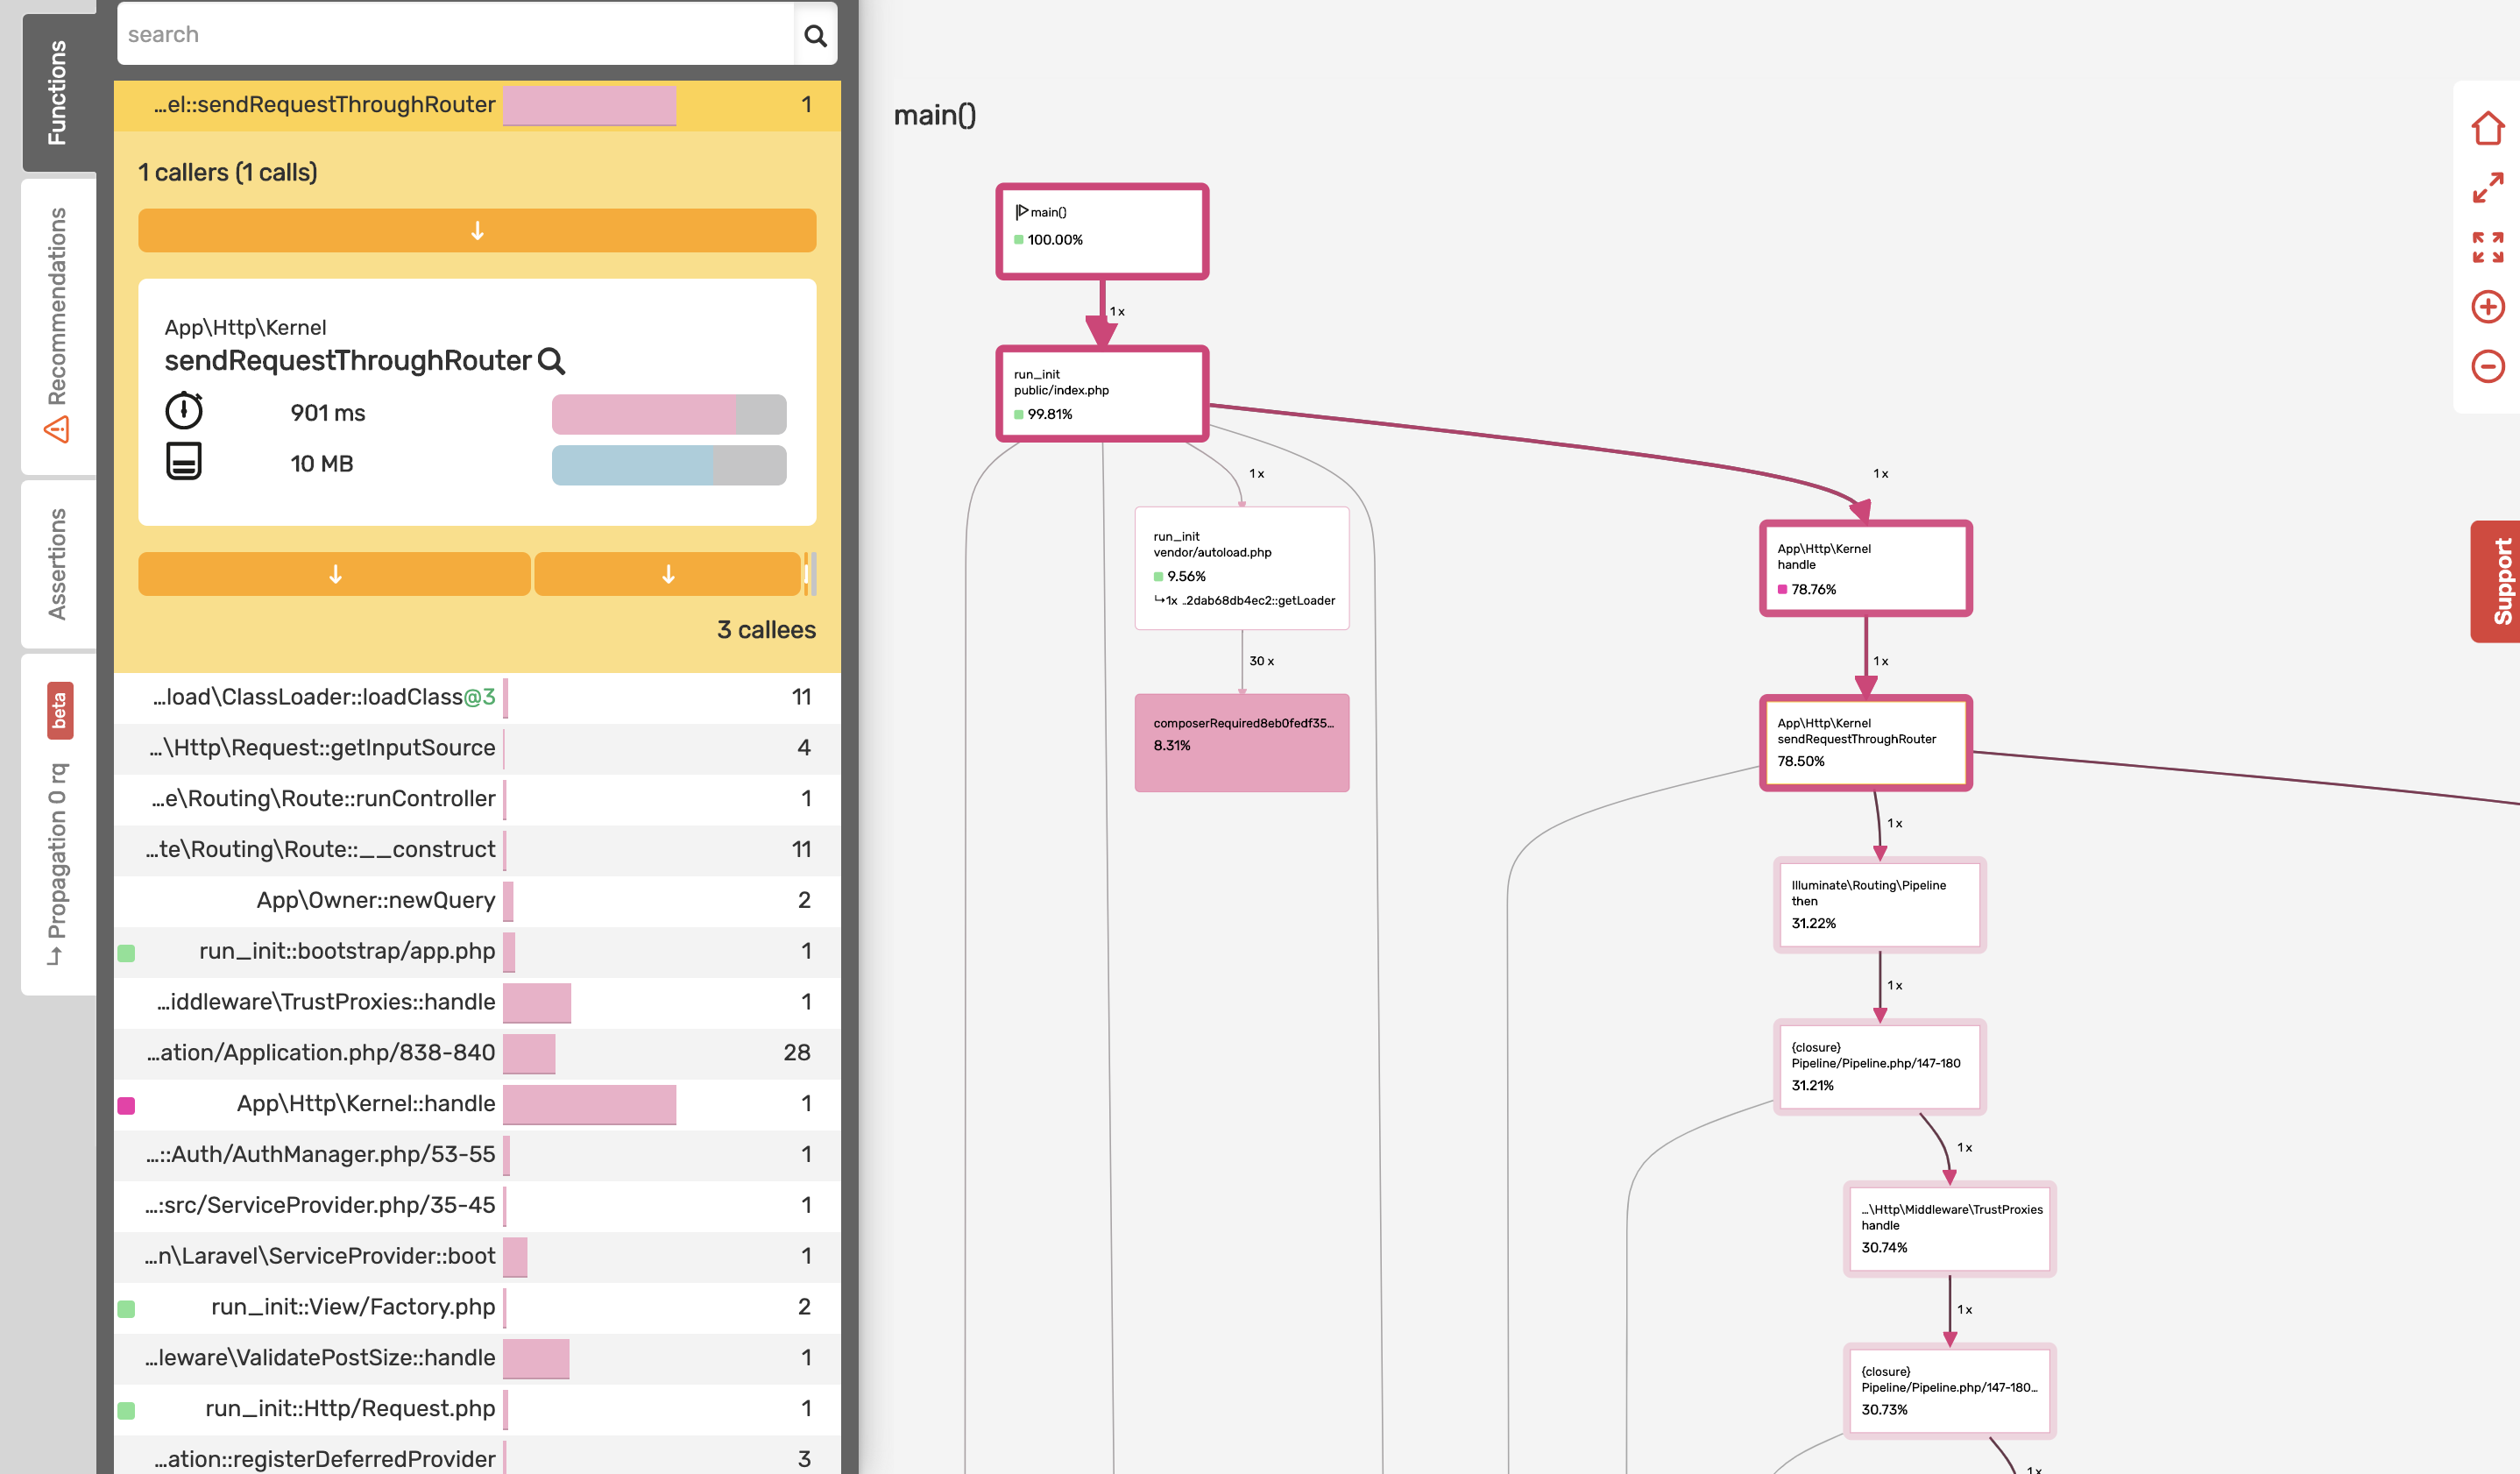The height and width of the screenshot is (1474, 2520).
Task: Click the main() 100.00% graph node
Action: tap(1102, 231)
